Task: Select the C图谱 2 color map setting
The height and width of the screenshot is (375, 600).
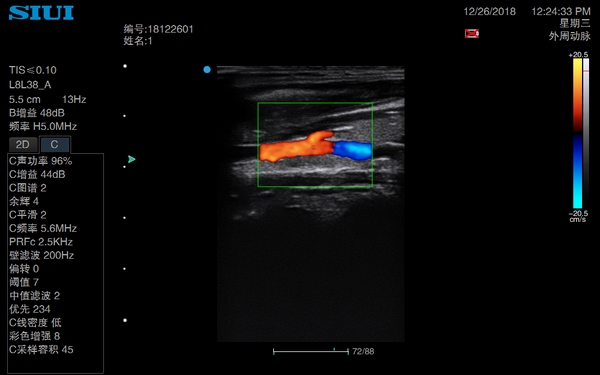Action: click(28, 188)
